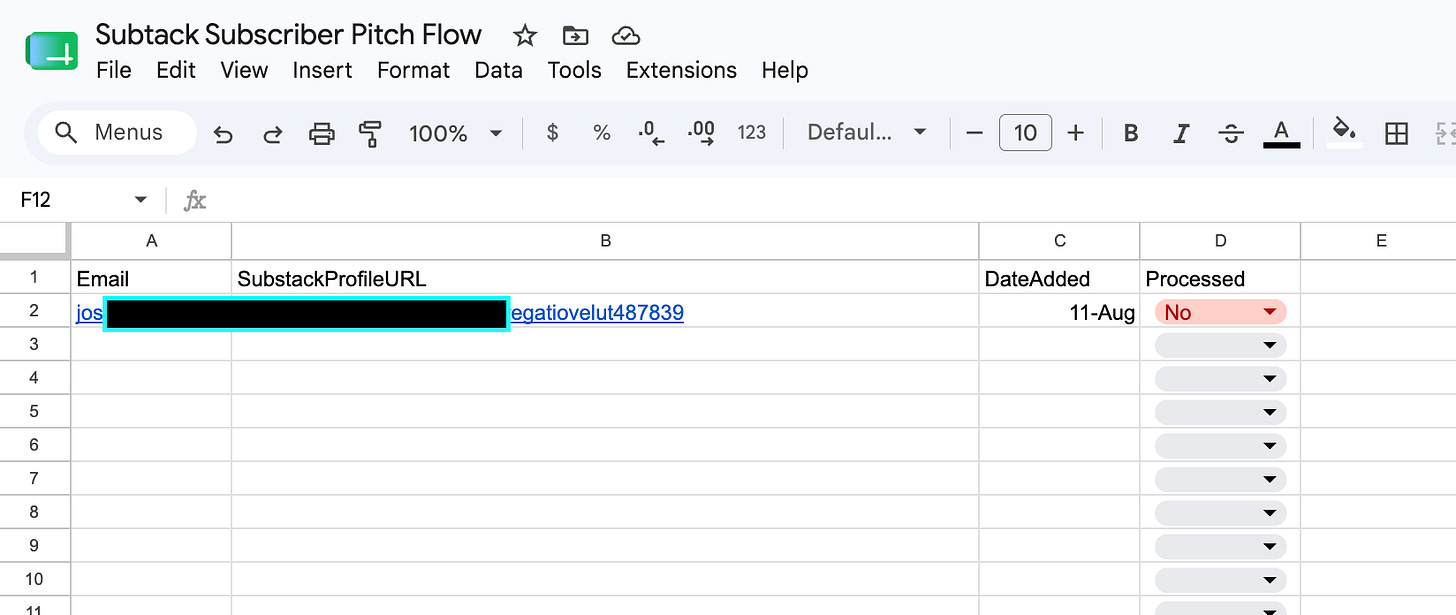Toggle bold formatting
Image resolution: width=1456 pixels, height=615 pixels.
(x=1131, y=133)
